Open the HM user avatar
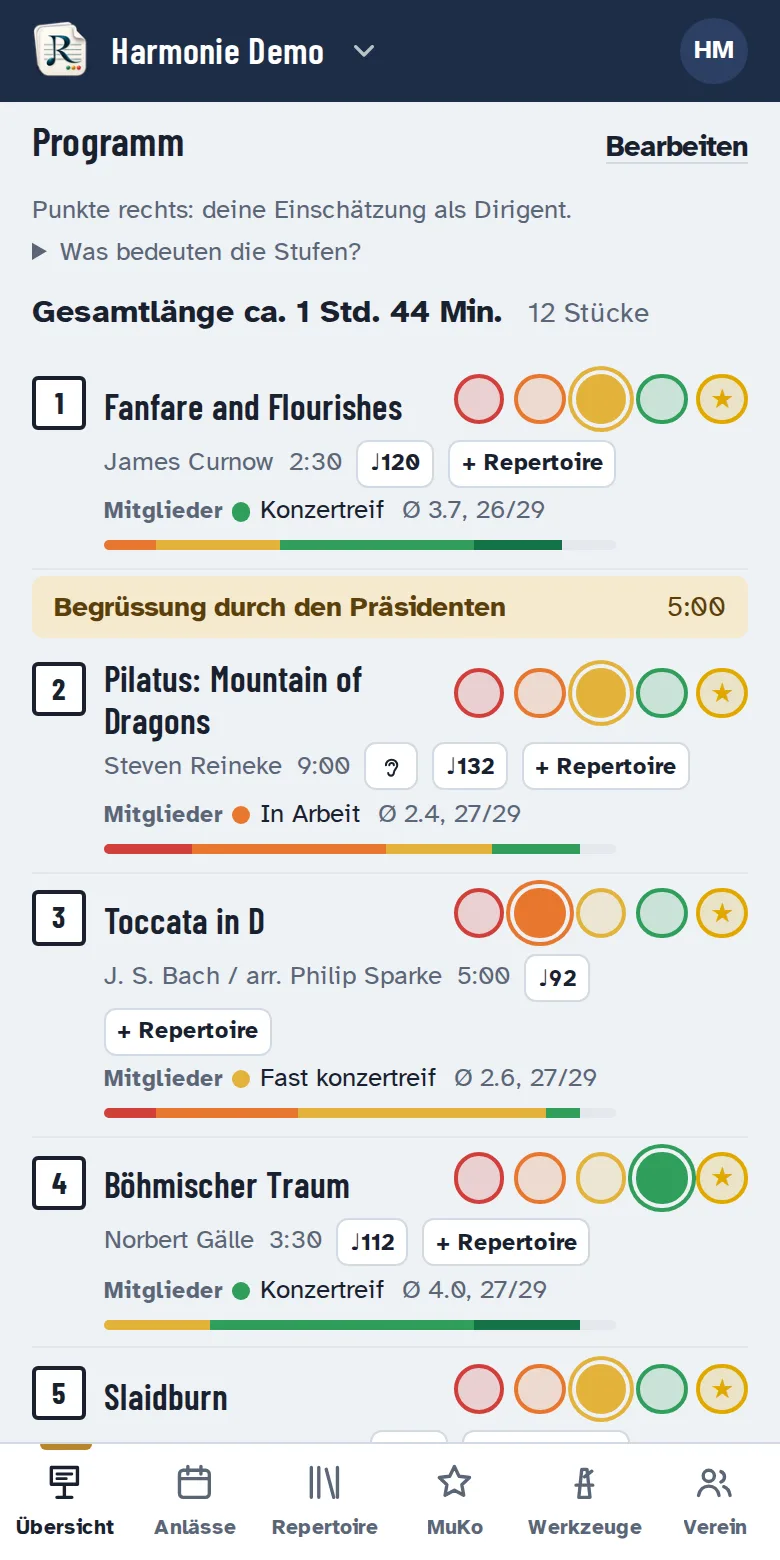Viewport: 780px width, 1560px height. point(714,50)
